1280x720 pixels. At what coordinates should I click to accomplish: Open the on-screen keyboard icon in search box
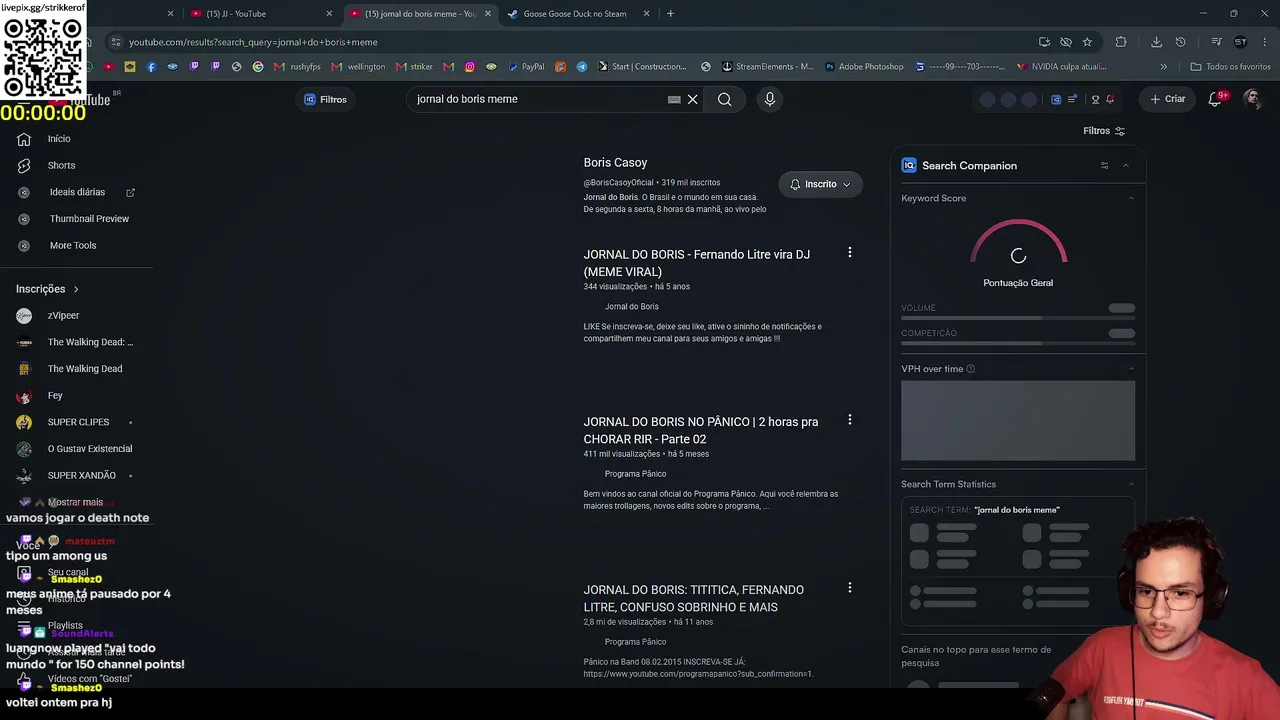tap(674, 99)
